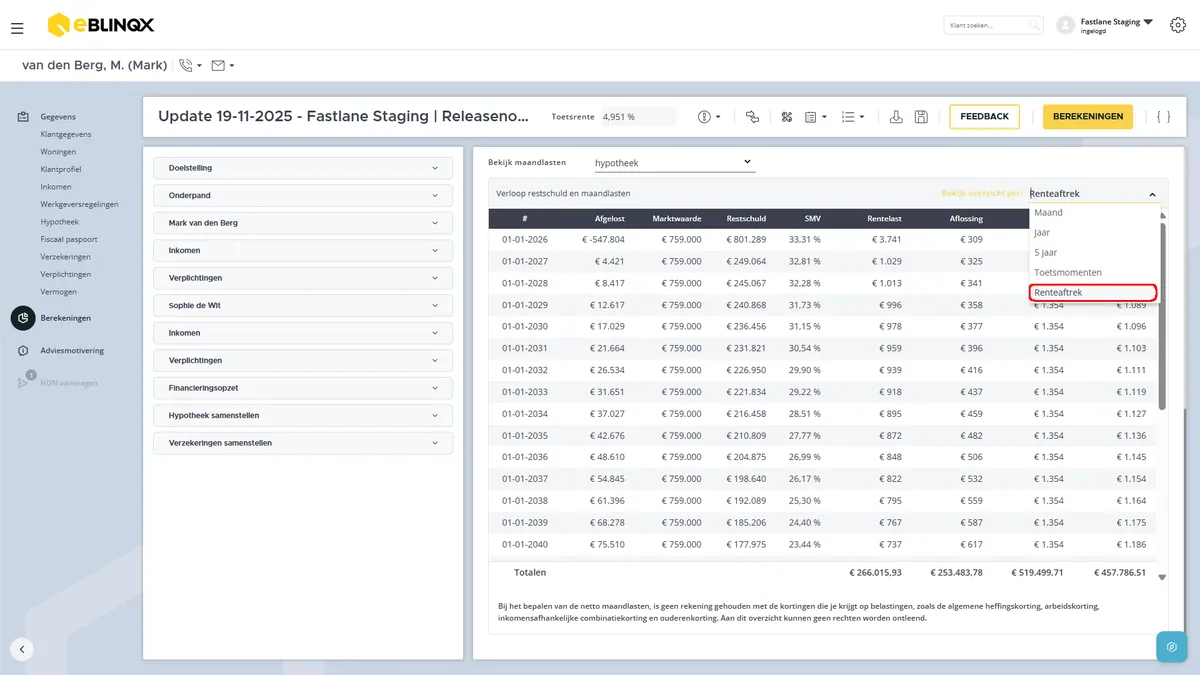Click the four-blade fan icon in toolbar
The height and width of the screenshot is (675, 1200).
(x=787, y=117)
